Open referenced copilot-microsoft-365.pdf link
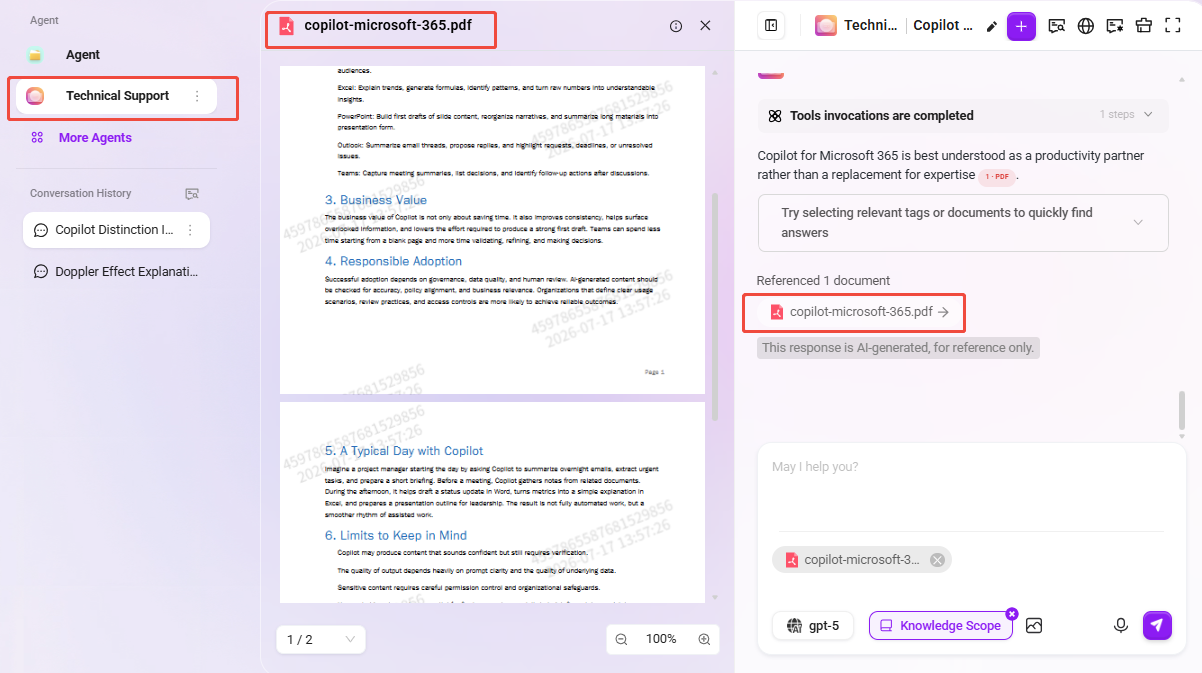Image resolution: width=1202 pixels, height=673 pixels. [860, 312]
